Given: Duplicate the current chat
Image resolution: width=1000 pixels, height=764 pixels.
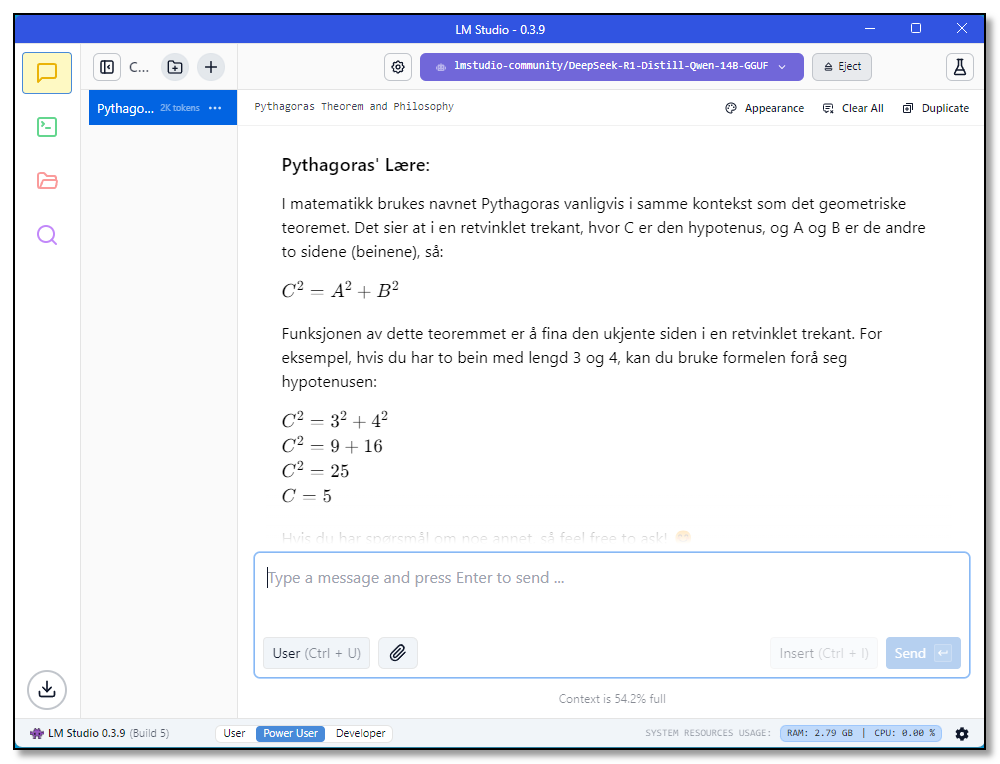Looking at the screenshot, I should click(936, 108).
